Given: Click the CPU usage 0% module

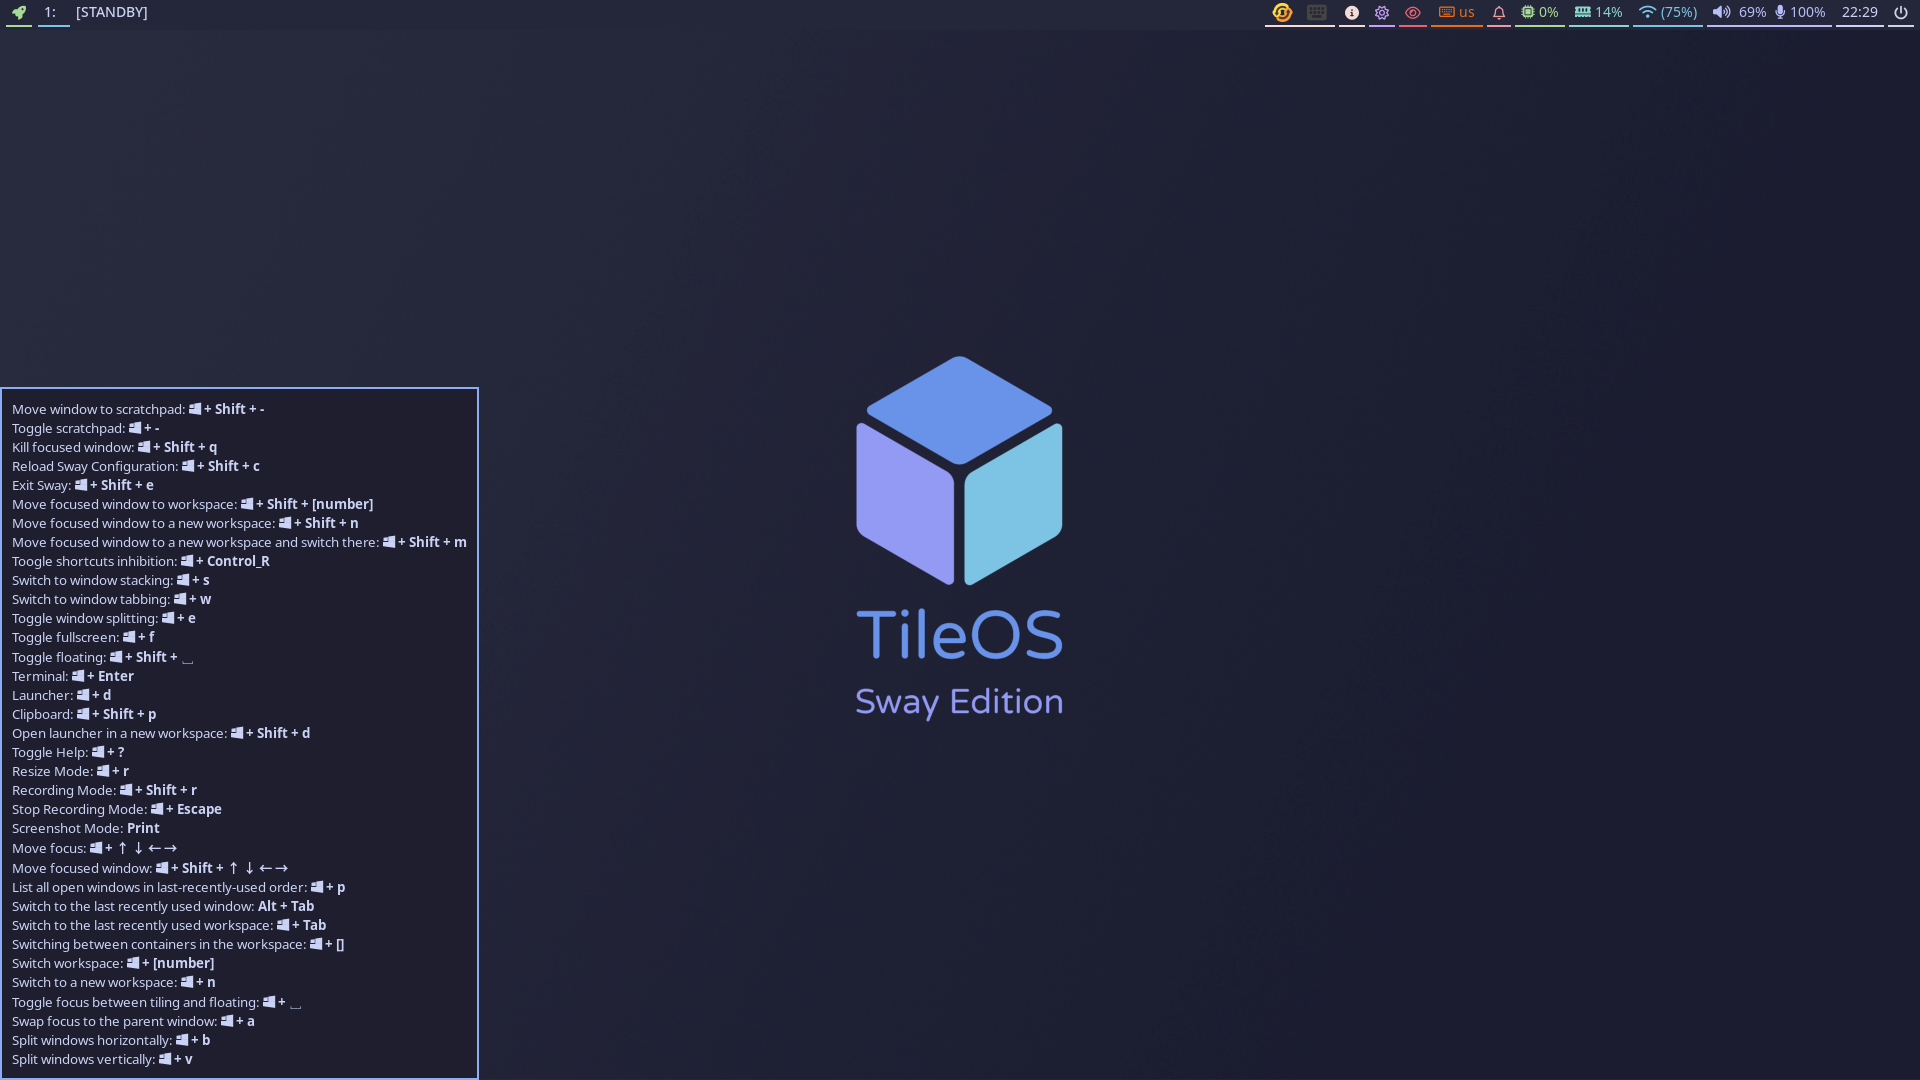Looking at the screenshot, I should (1540, 12).
